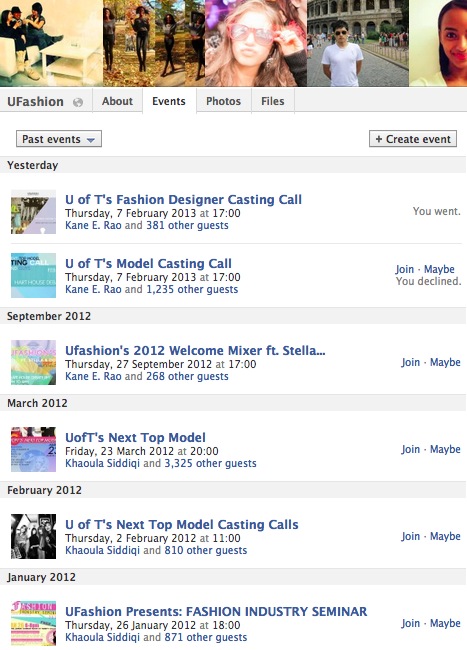Viewport: 467px width, 650px height.
Task: Open the cover photo of woman with red lipstick
Action: click(x=438, y=43)
